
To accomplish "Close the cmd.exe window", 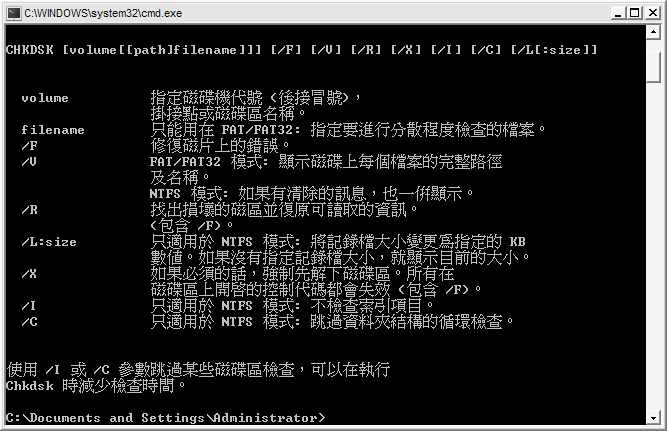I will [x=653, y=13].
